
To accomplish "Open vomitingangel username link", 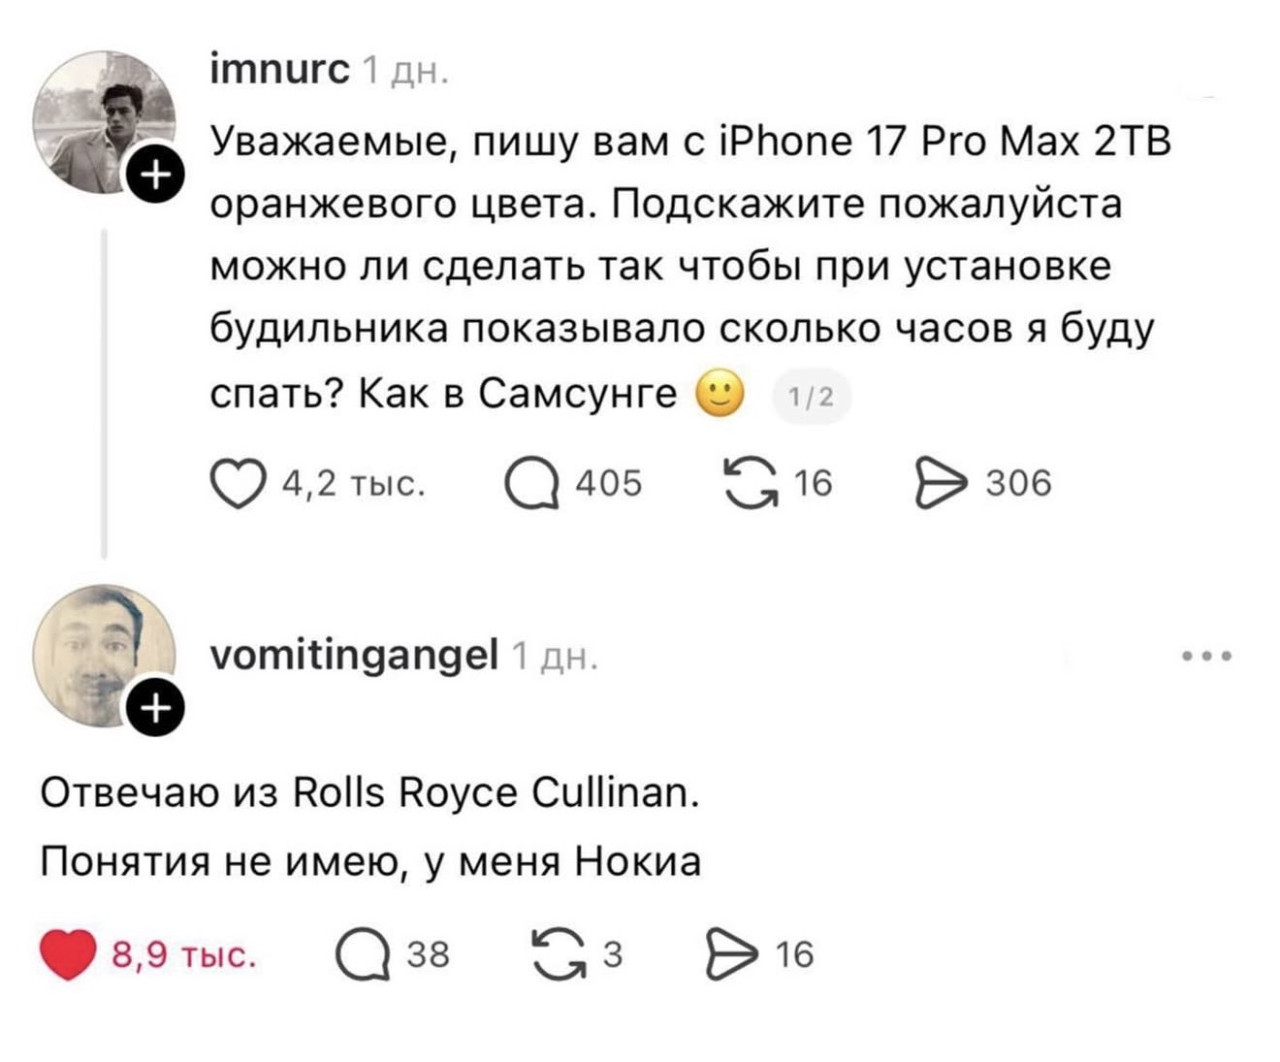I will point(354,655).
